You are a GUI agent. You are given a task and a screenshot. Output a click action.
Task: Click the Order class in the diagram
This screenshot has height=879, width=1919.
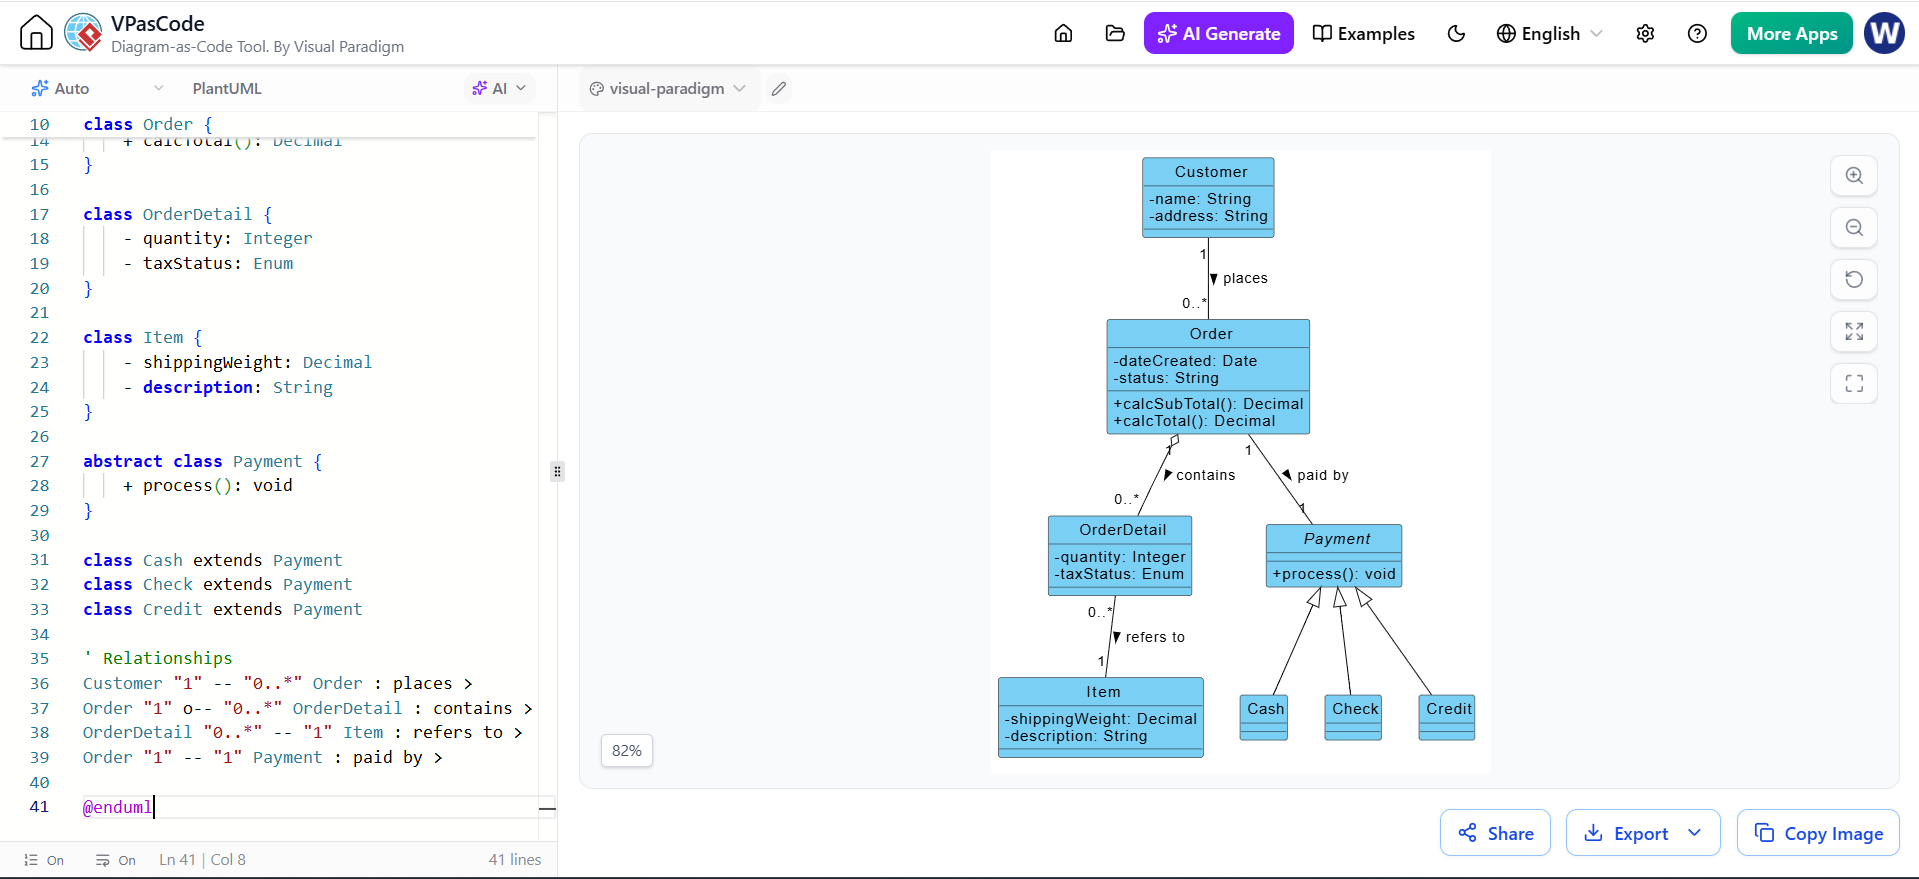(1208, 377)
